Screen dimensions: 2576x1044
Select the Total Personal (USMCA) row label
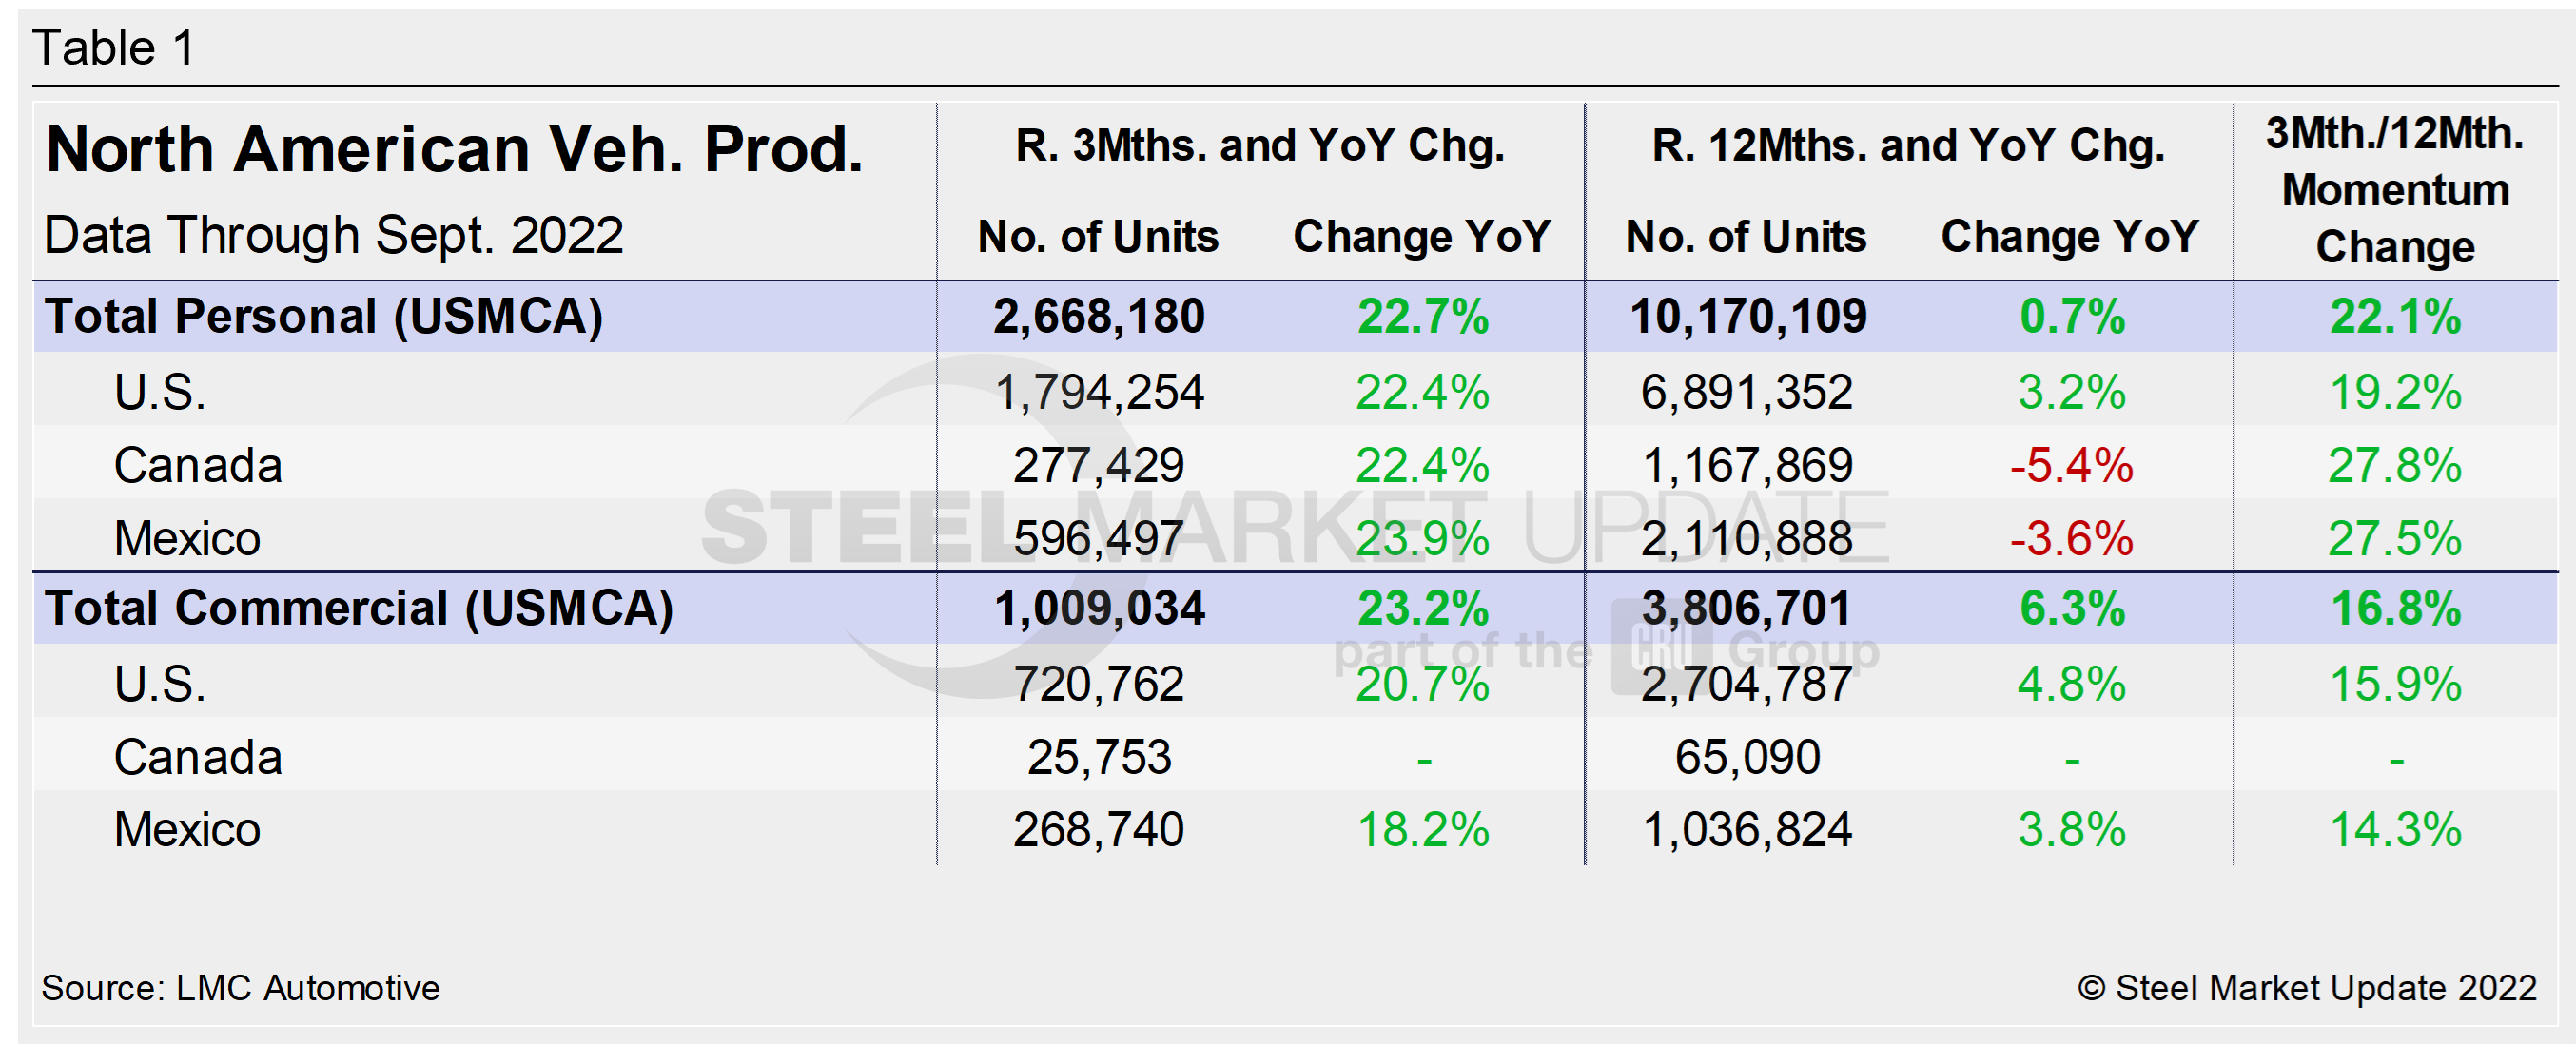[324, 317]
